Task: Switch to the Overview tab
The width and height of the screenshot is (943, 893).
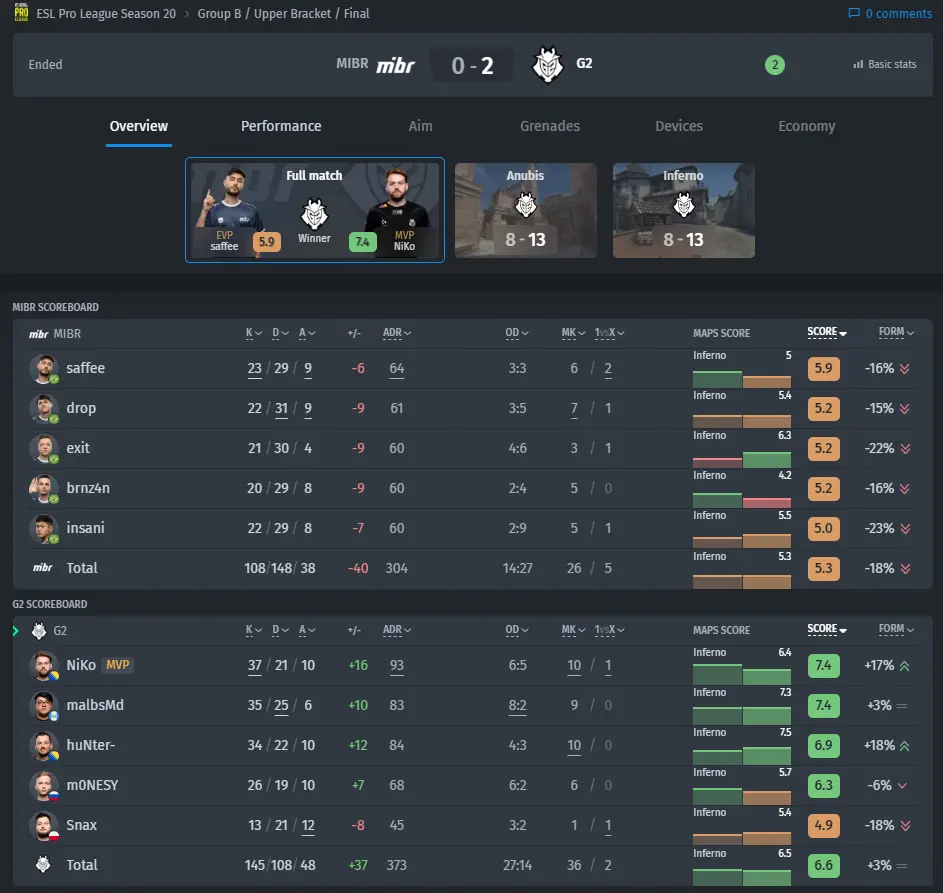Action: click(139, 126)
